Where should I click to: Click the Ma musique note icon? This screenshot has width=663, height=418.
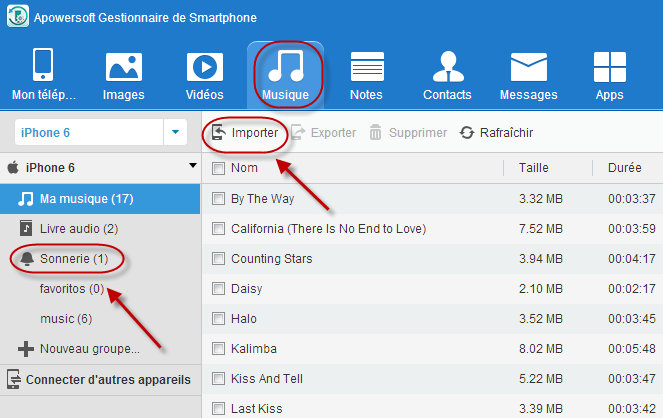(x=26, y=199)
